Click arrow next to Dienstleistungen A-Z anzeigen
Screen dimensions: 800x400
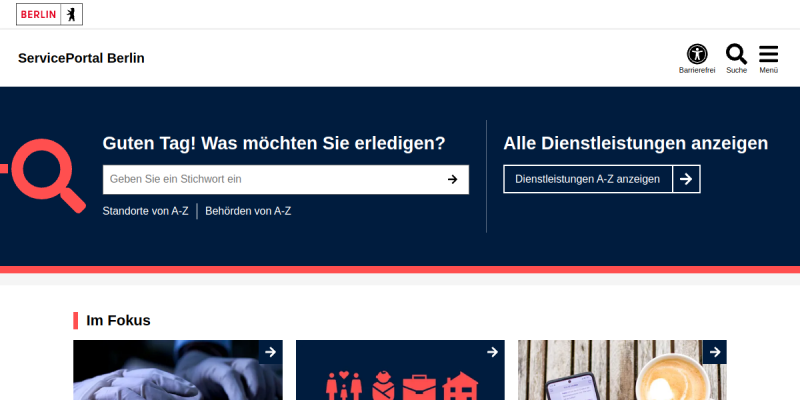click(686, 179)
